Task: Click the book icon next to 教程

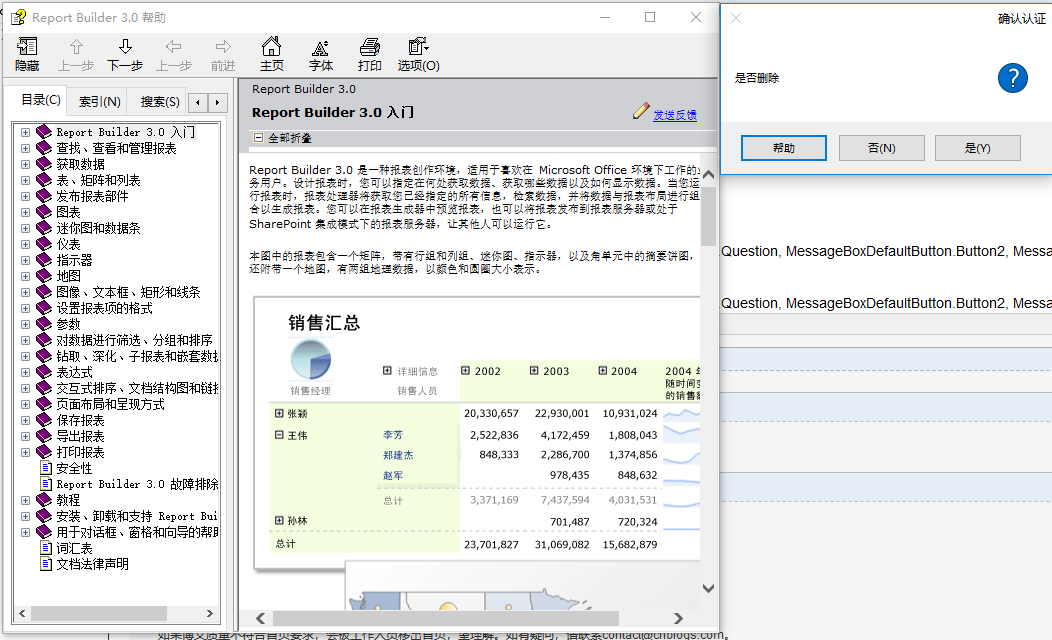Action: pos(44,500)
